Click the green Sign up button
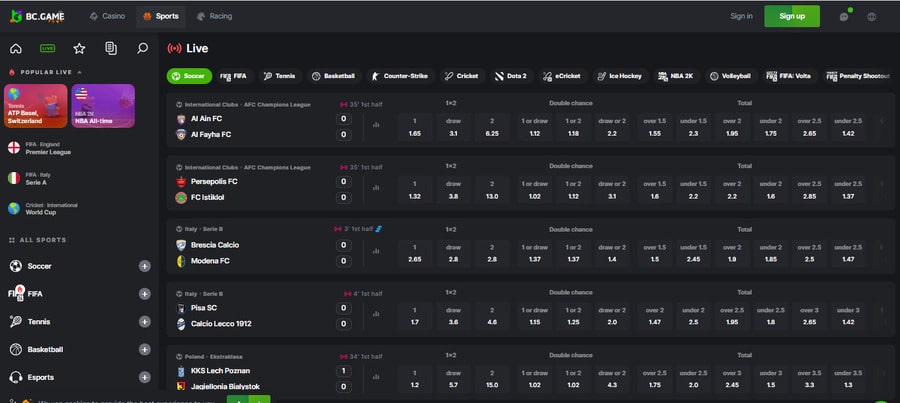Screen dimensions: 900x403 (792, 17)
